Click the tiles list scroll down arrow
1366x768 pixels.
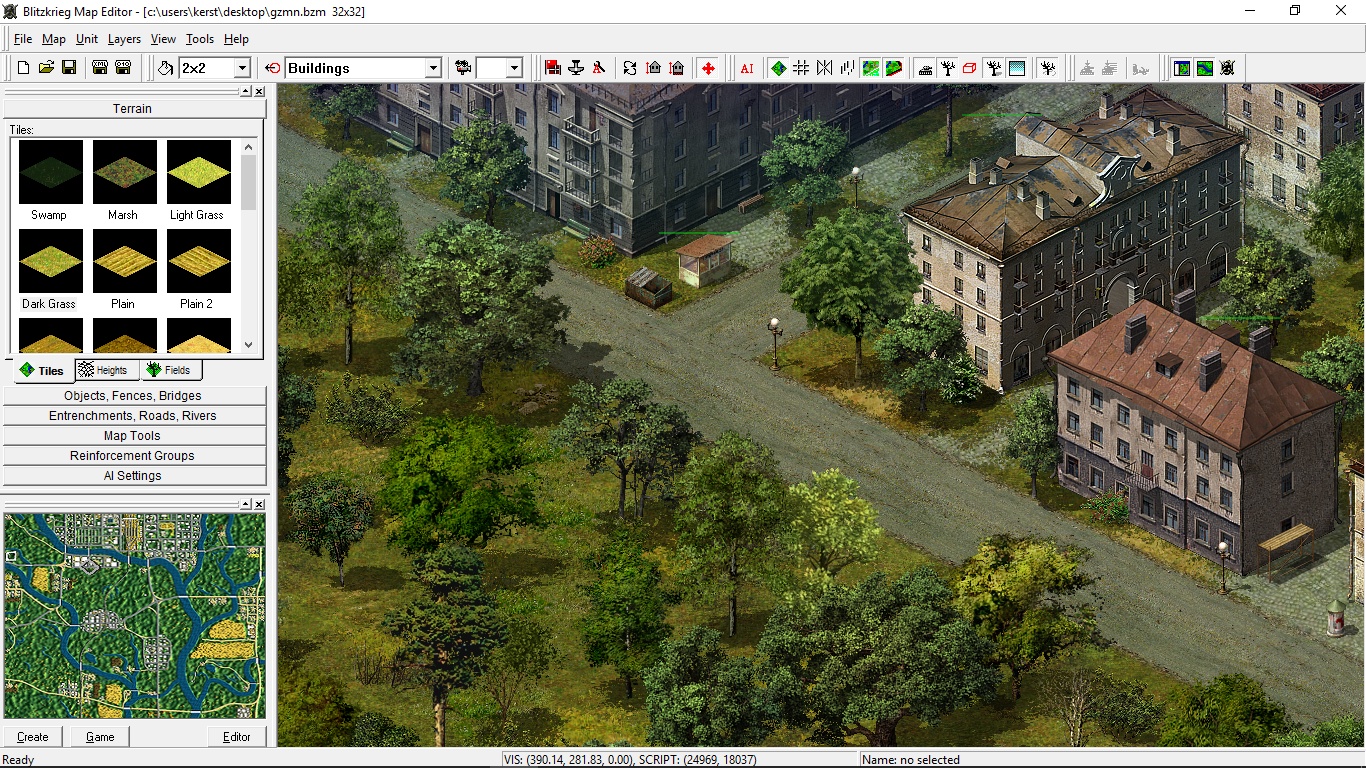[x=248, y=345]
